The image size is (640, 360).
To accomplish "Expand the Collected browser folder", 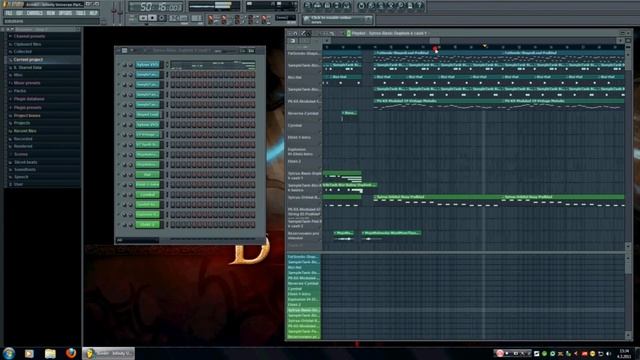I will click(22, 52).
